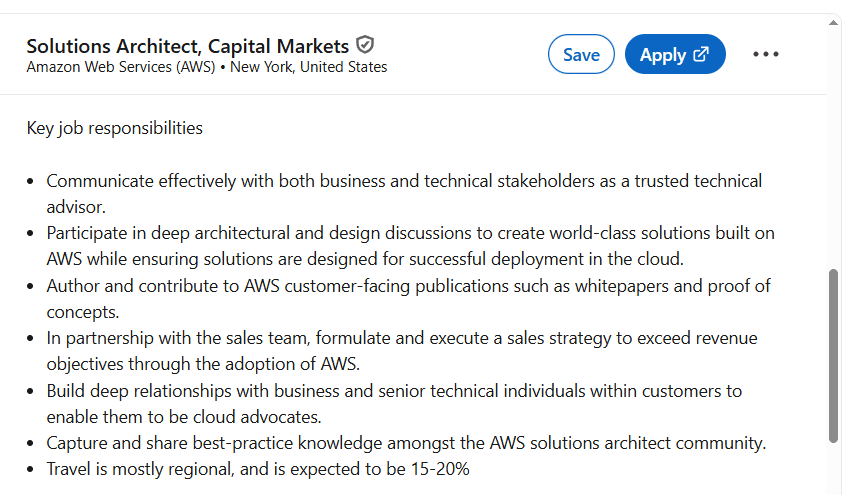Click the verified shield badge beside job title
Screen dimensions: 851x495
coord(365,45)
